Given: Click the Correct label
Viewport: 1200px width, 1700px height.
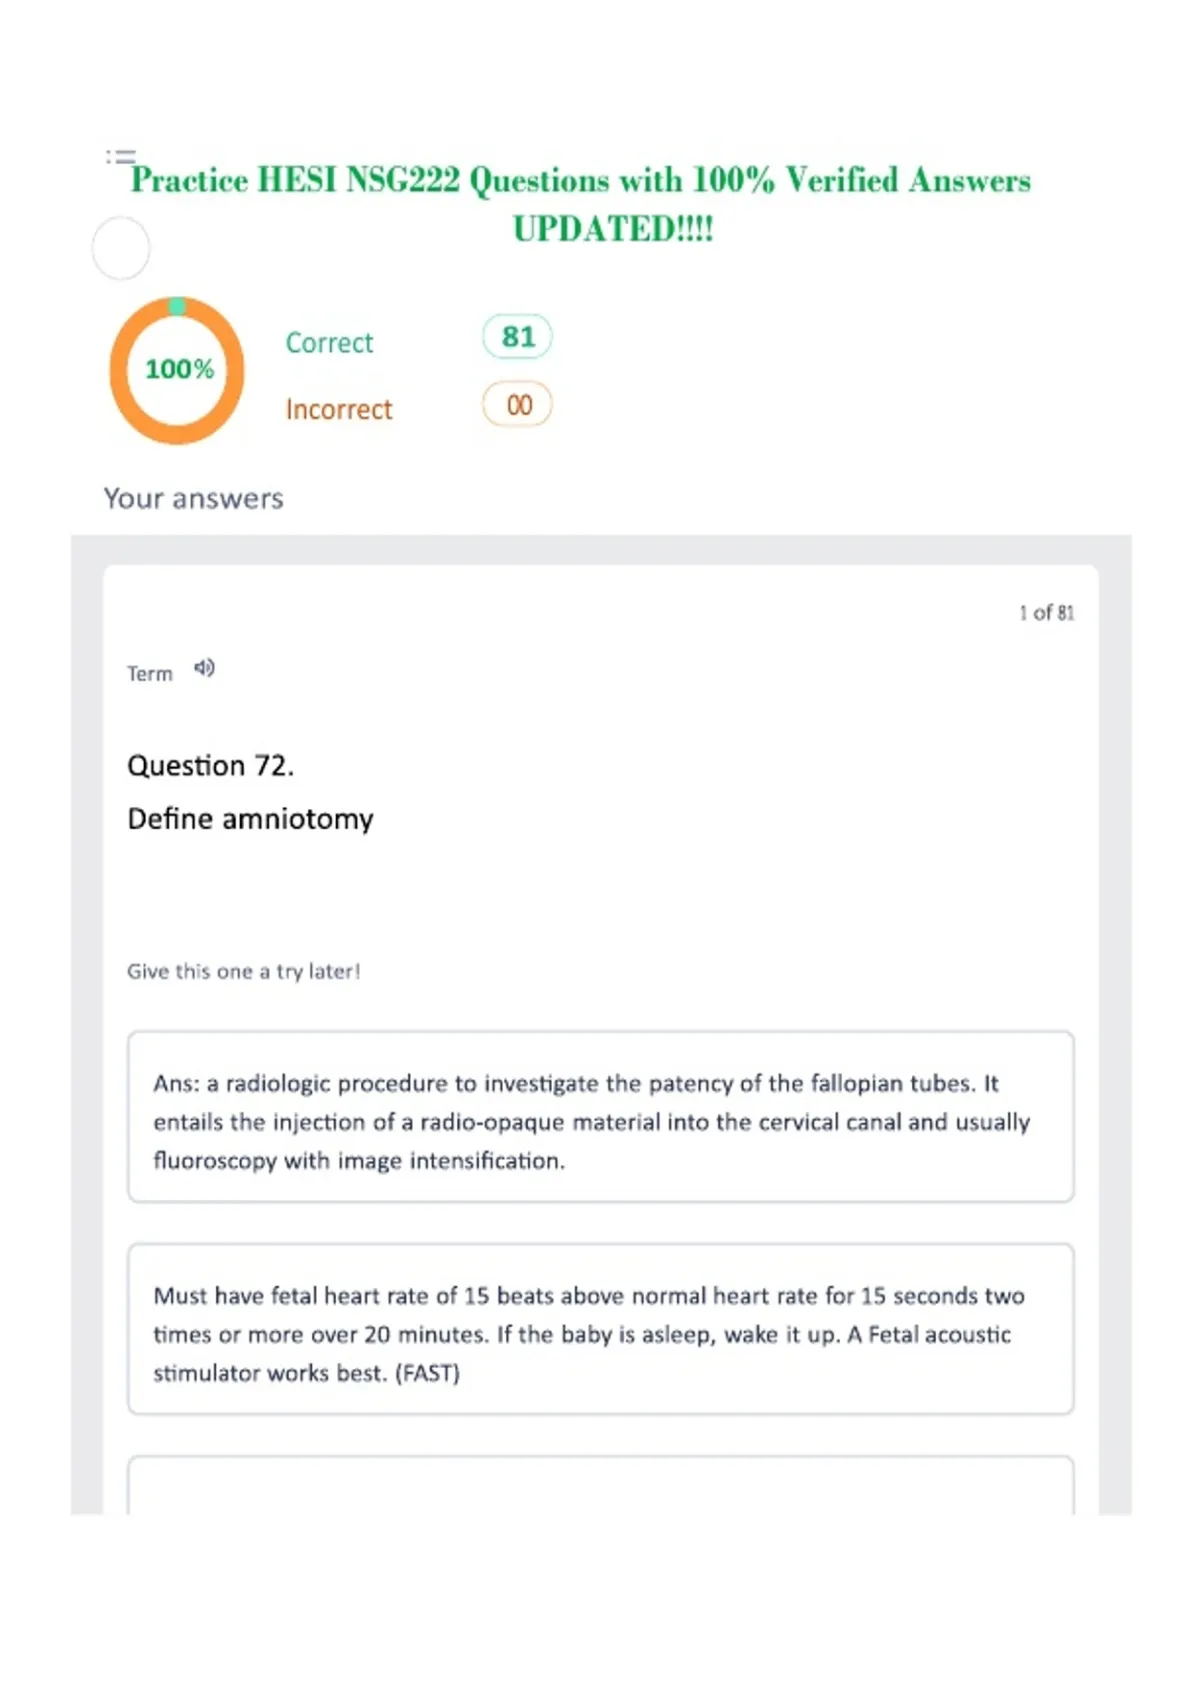Looking at the screenshot, I should pos(329,343).
